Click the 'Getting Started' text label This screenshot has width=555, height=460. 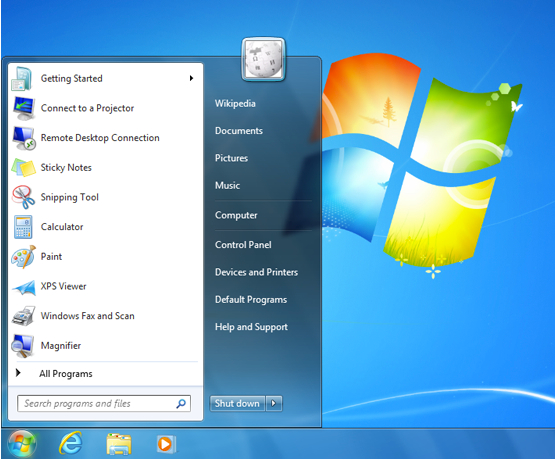[71, 79]
